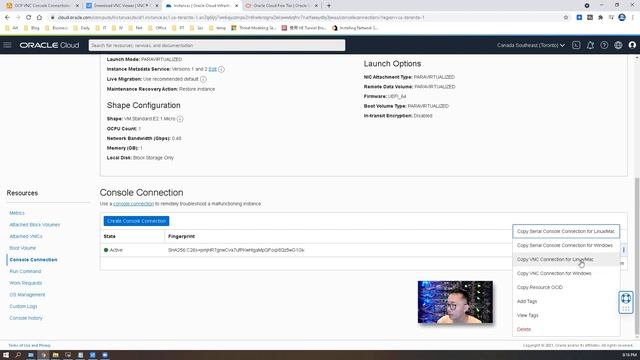Click the browser forward arrow

(18, 18)
